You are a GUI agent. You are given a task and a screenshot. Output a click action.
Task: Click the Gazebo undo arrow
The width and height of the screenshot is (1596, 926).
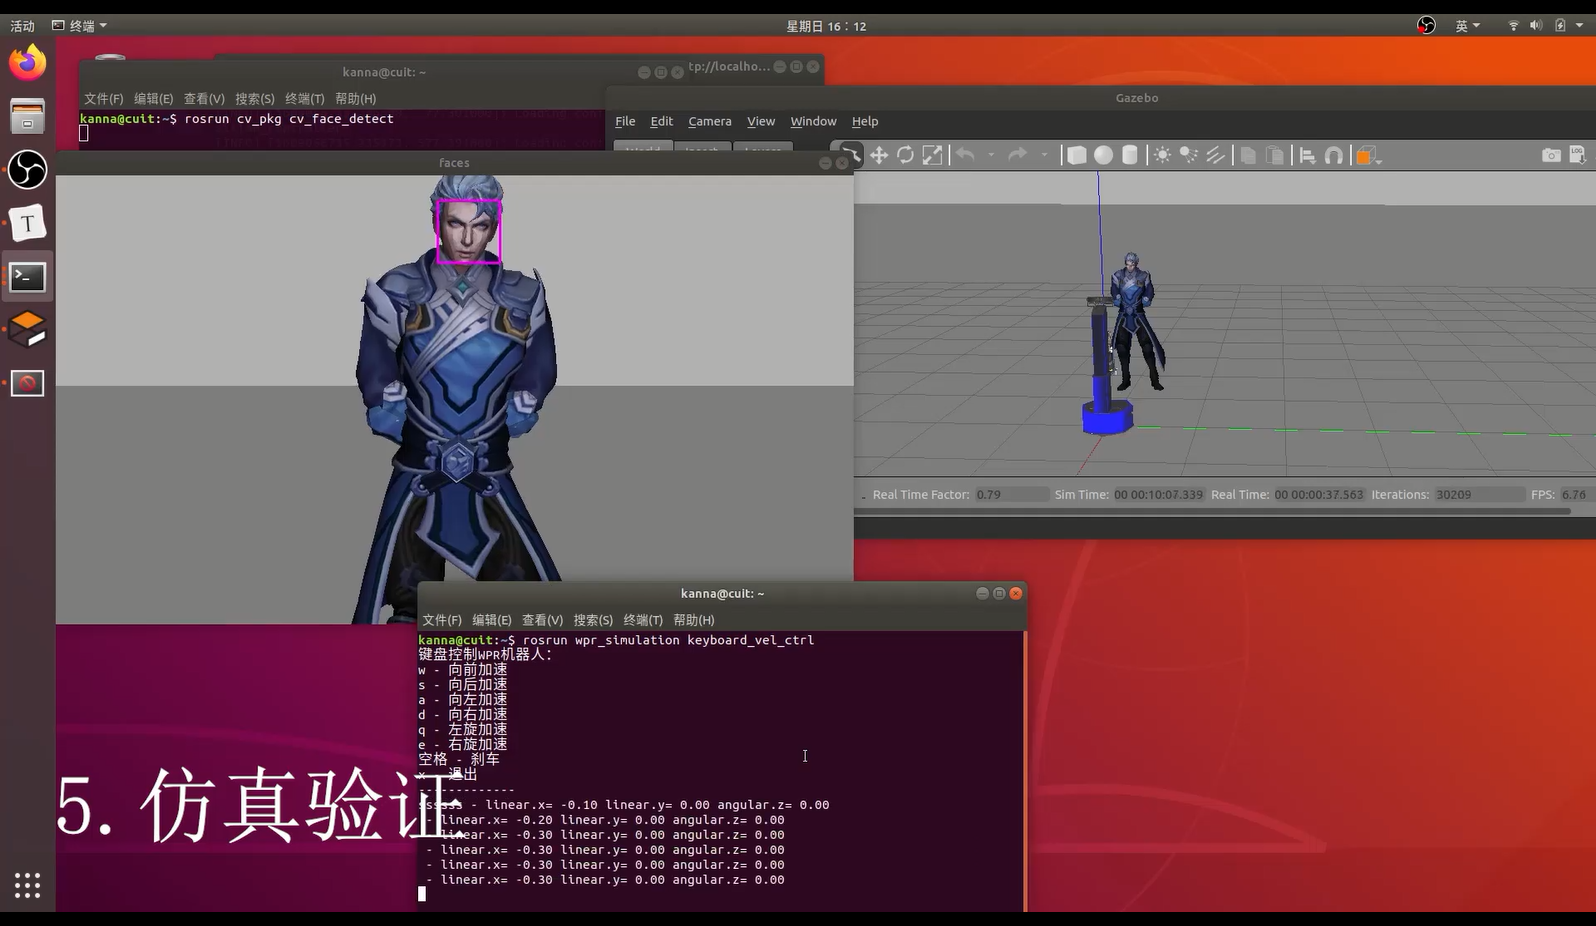click(965, 155)
